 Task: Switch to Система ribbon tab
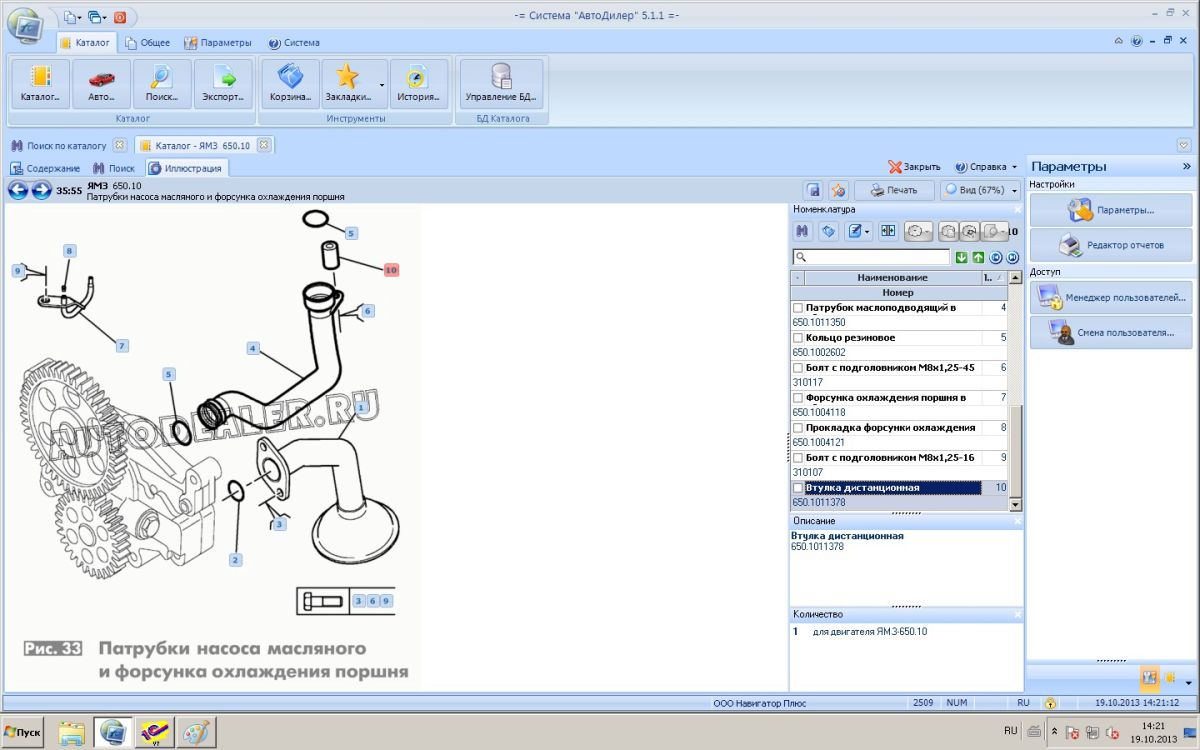294,43
